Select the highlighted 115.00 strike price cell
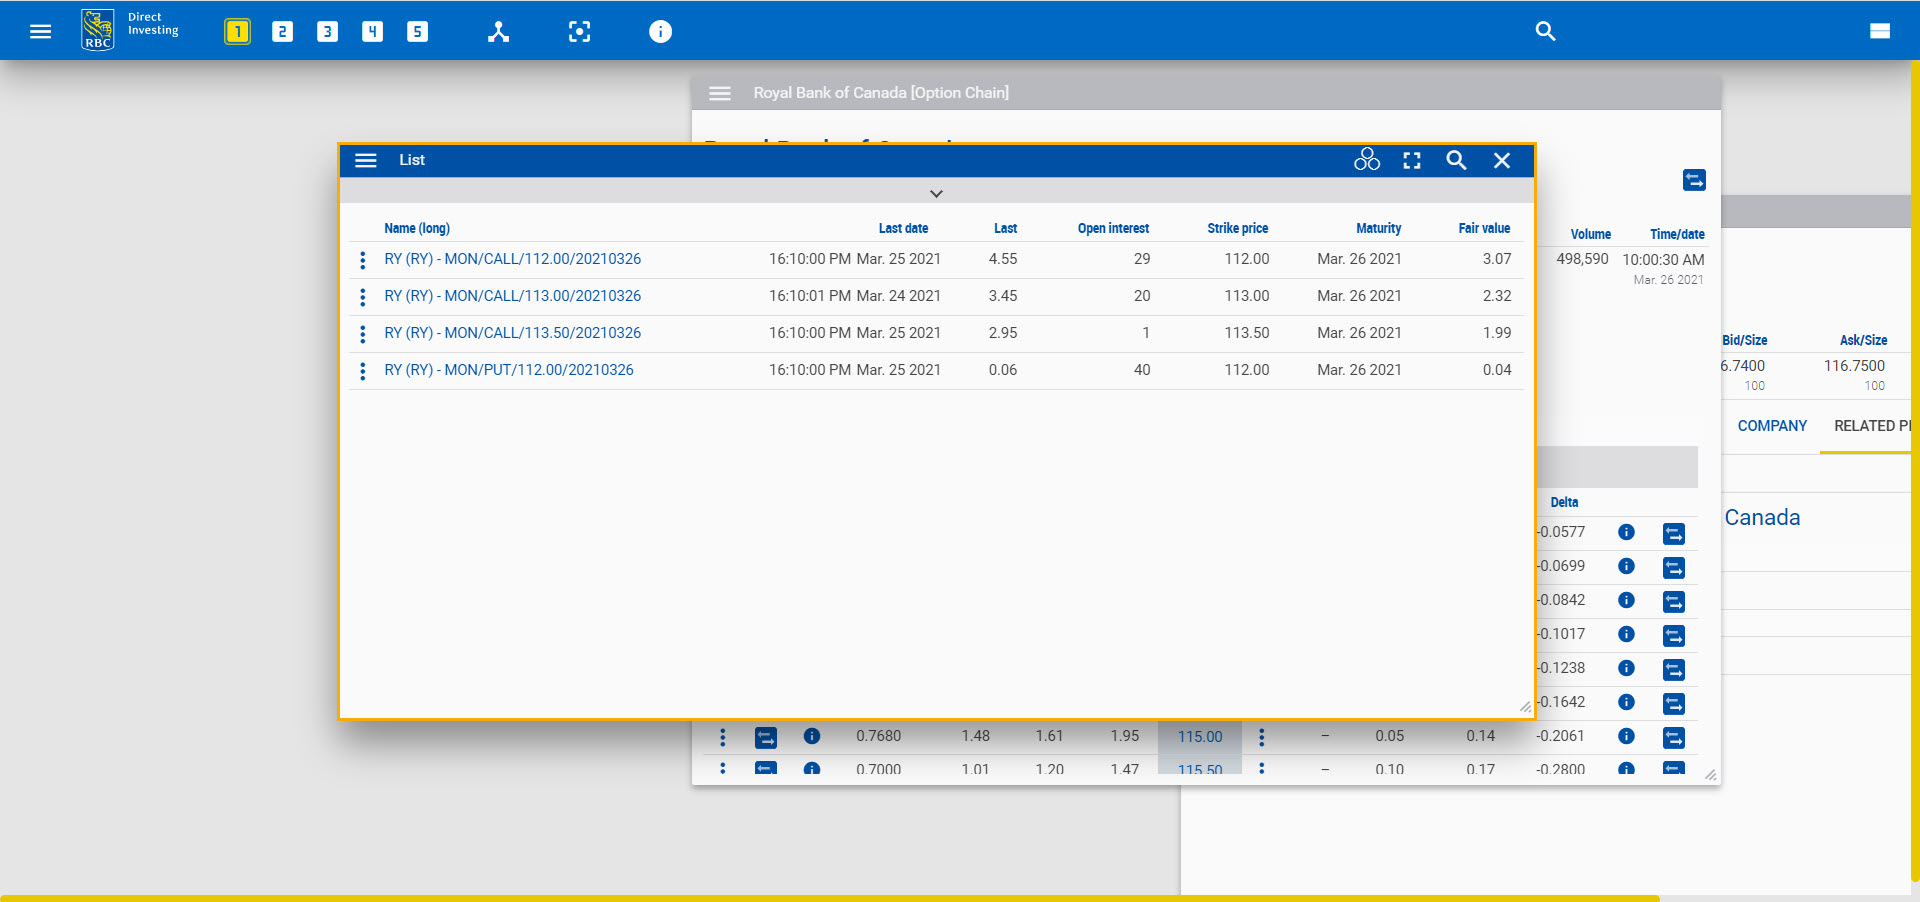Viewport: 1920px width, 902px height. [x=1198, y=736]
